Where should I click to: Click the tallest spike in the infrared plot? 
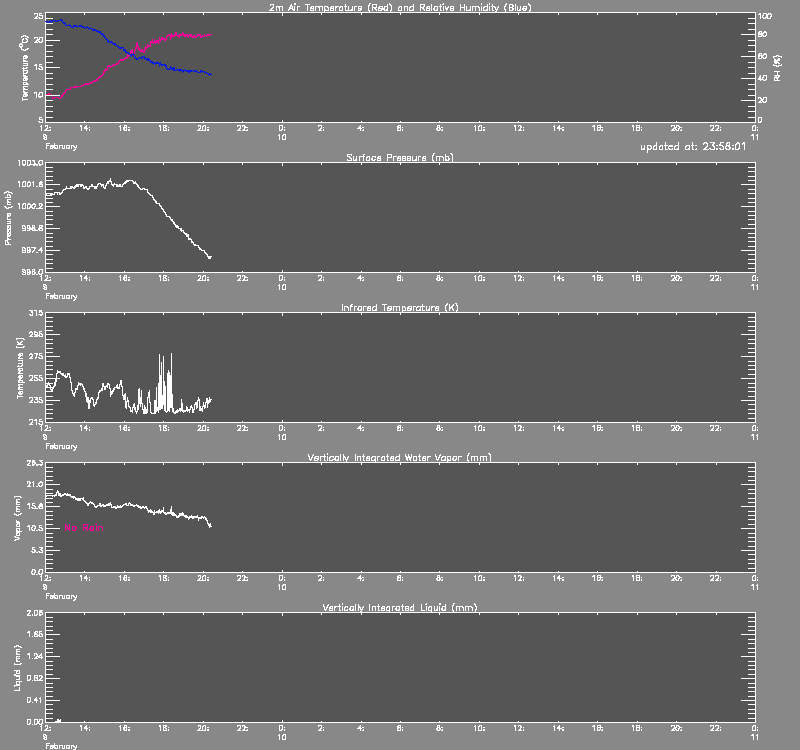[x=171, y=355]
